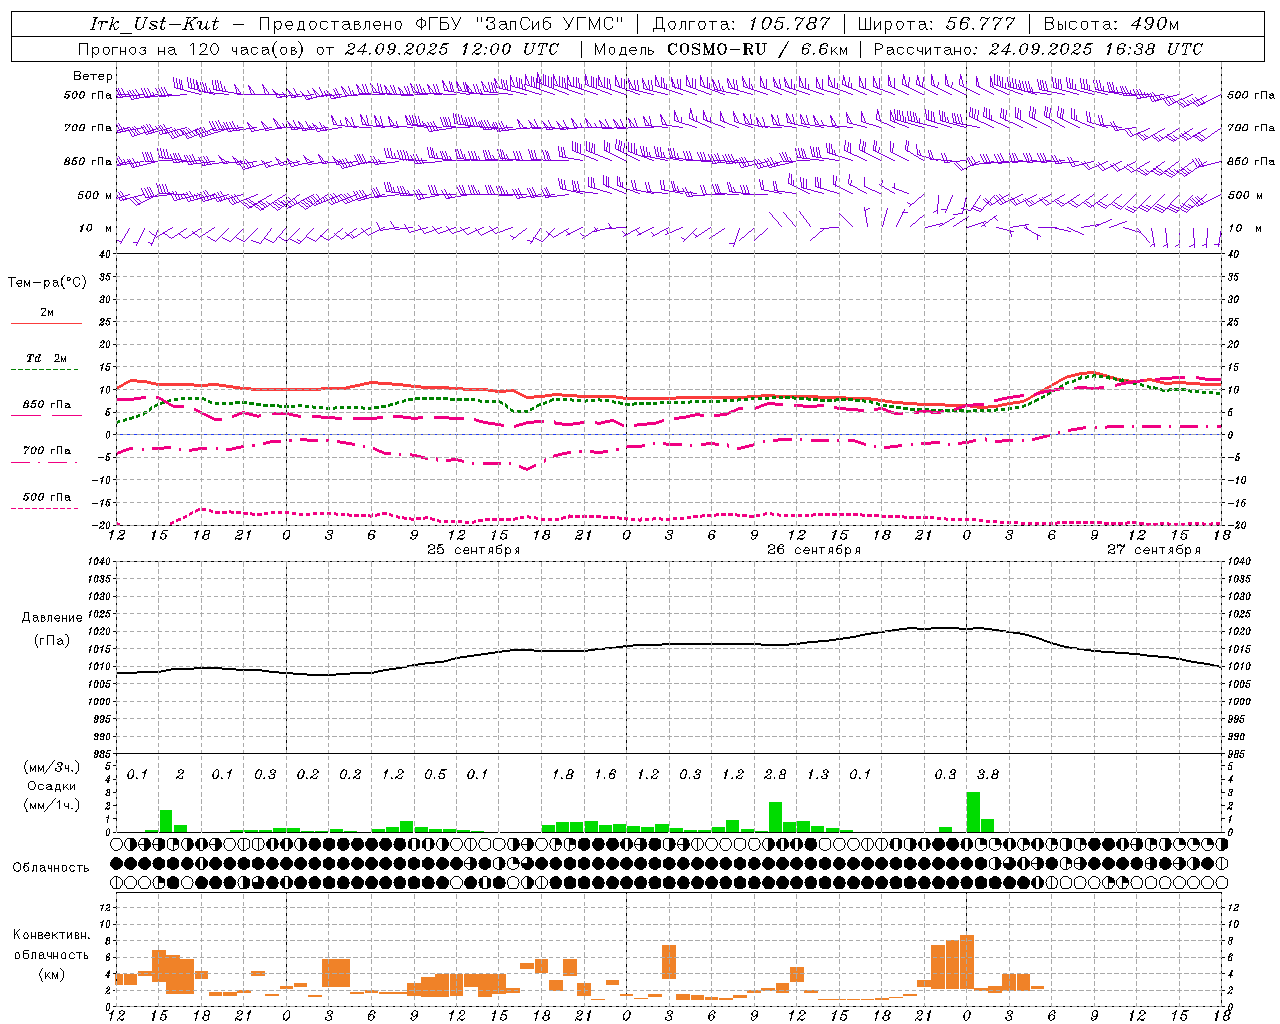The image size is (1280, 1024).
Task: Click the '2м' temperature legend entry
Action: pyautogui.click(x=47, y=313)
